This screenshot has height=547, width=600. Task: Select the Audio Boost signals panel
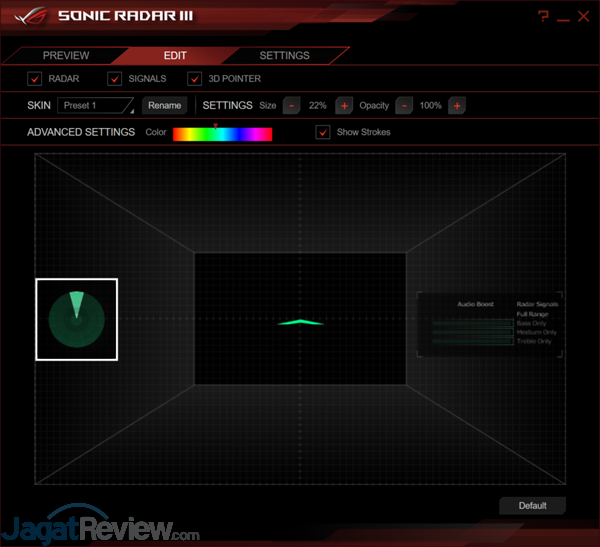tap(489, 324)
